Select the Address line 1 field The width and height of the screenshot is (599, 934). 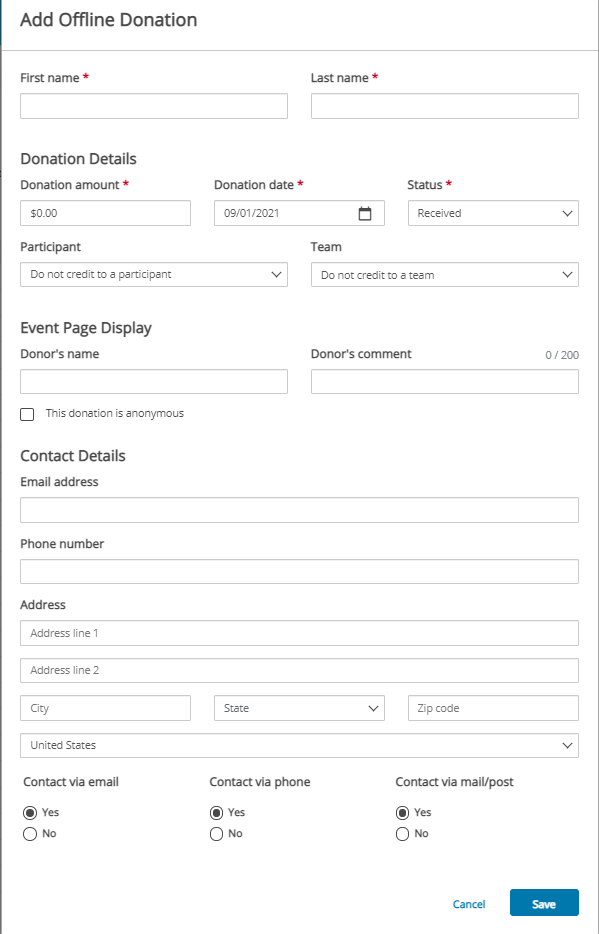300,633
